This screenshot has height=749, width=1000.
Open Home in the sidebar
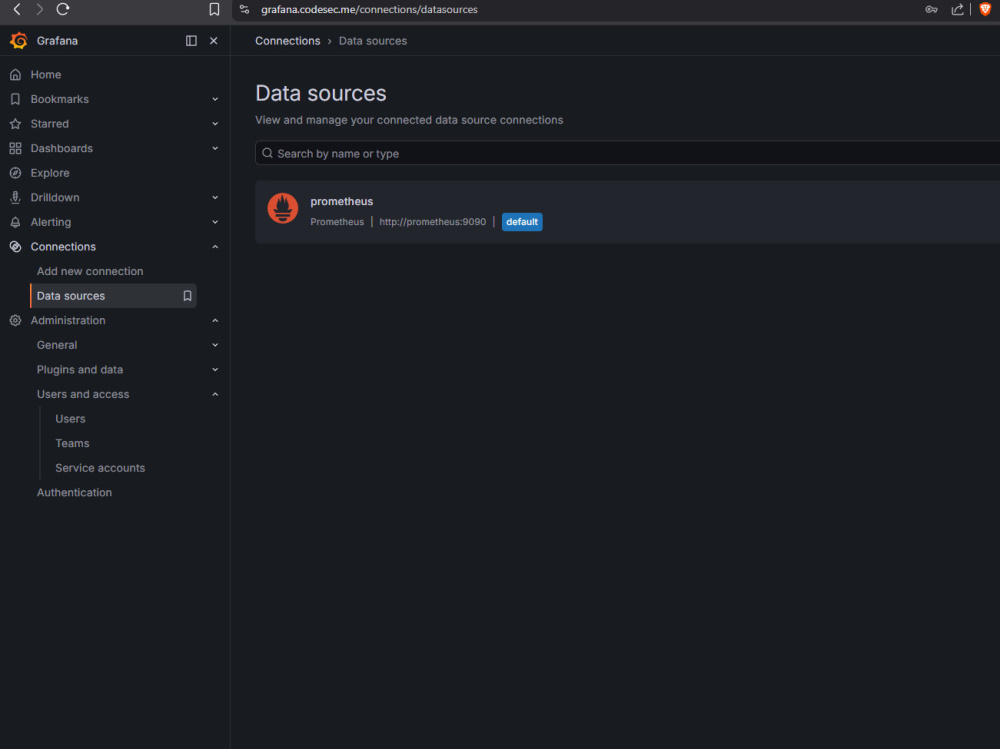point(46,75)
